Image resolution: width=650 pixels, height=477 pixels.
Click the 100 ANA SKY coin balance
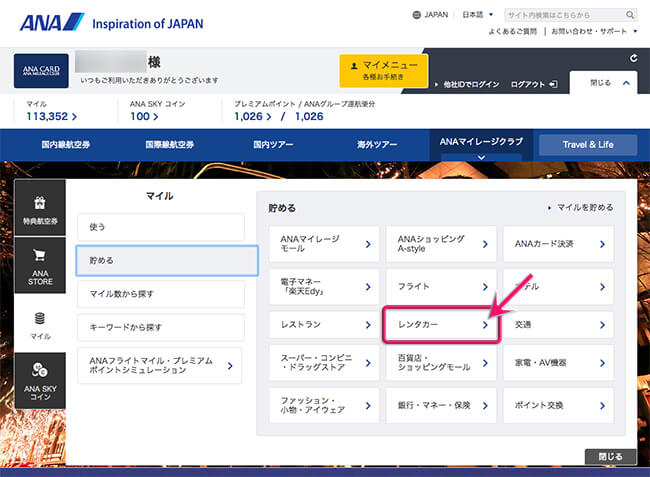[144, 116]
